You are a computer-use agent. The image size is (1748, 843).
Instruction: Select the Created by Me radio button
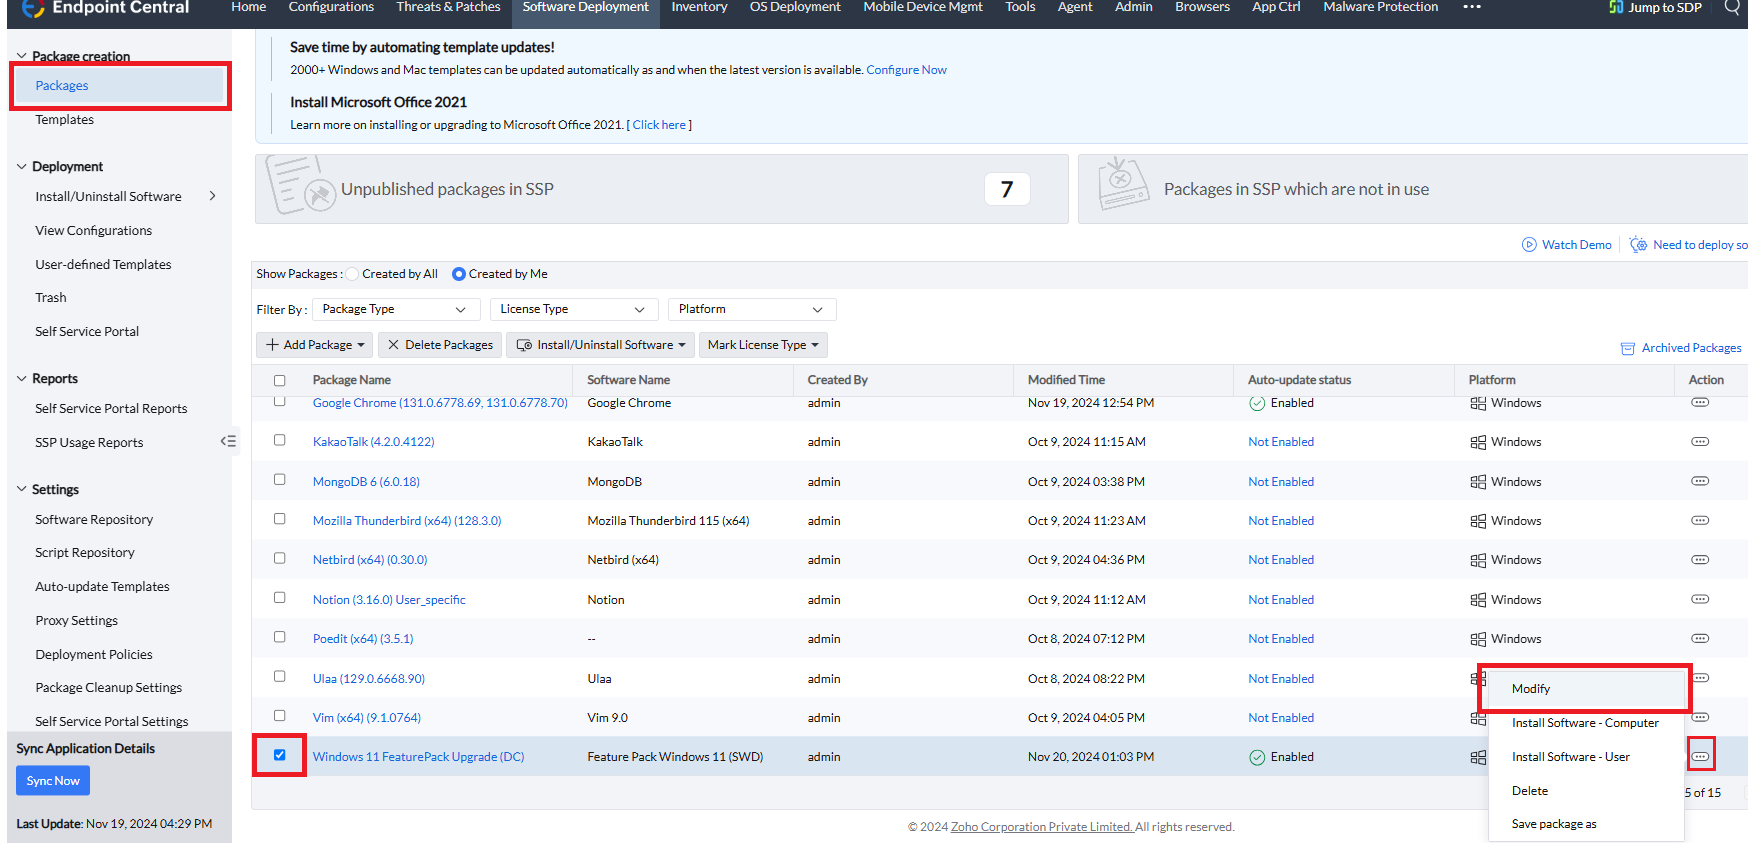[459, 274]
